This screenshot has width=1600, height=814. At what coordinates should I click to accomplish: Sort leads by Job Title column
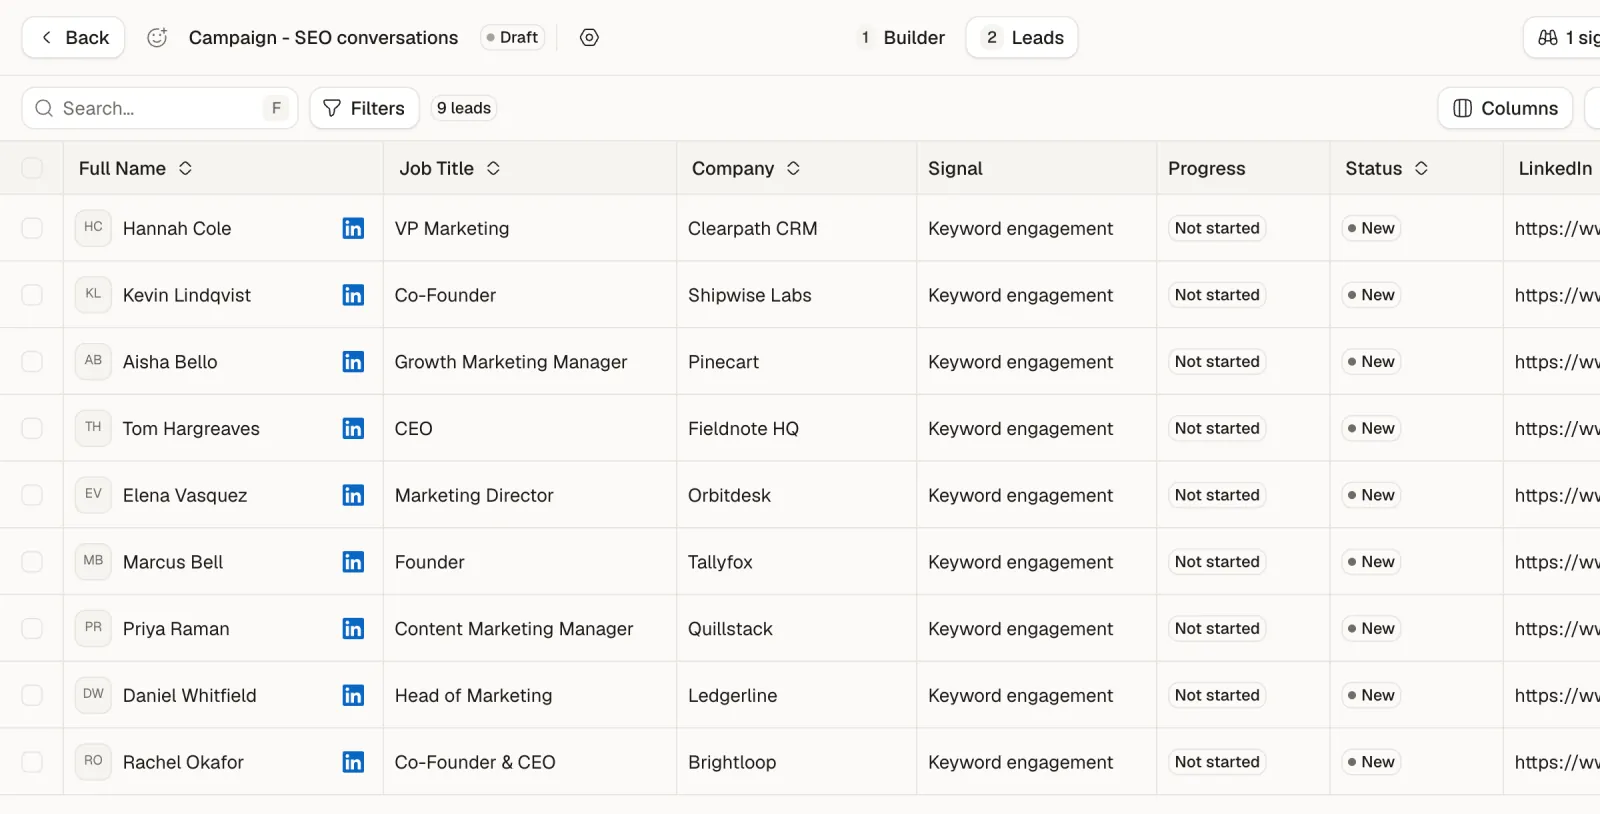click(x=493, y=168)
